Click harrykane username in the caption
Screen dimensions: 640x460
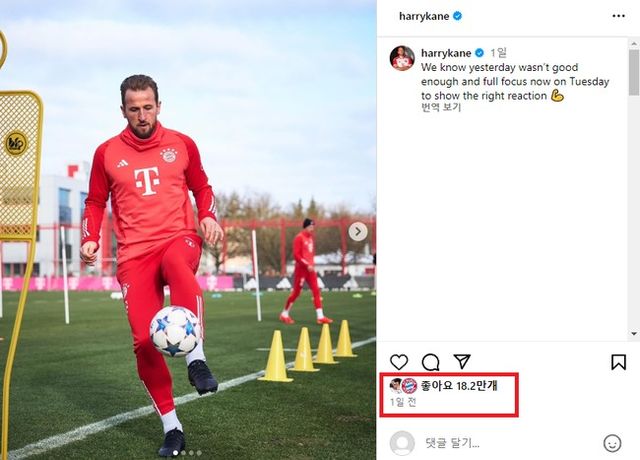pos(446,53)
